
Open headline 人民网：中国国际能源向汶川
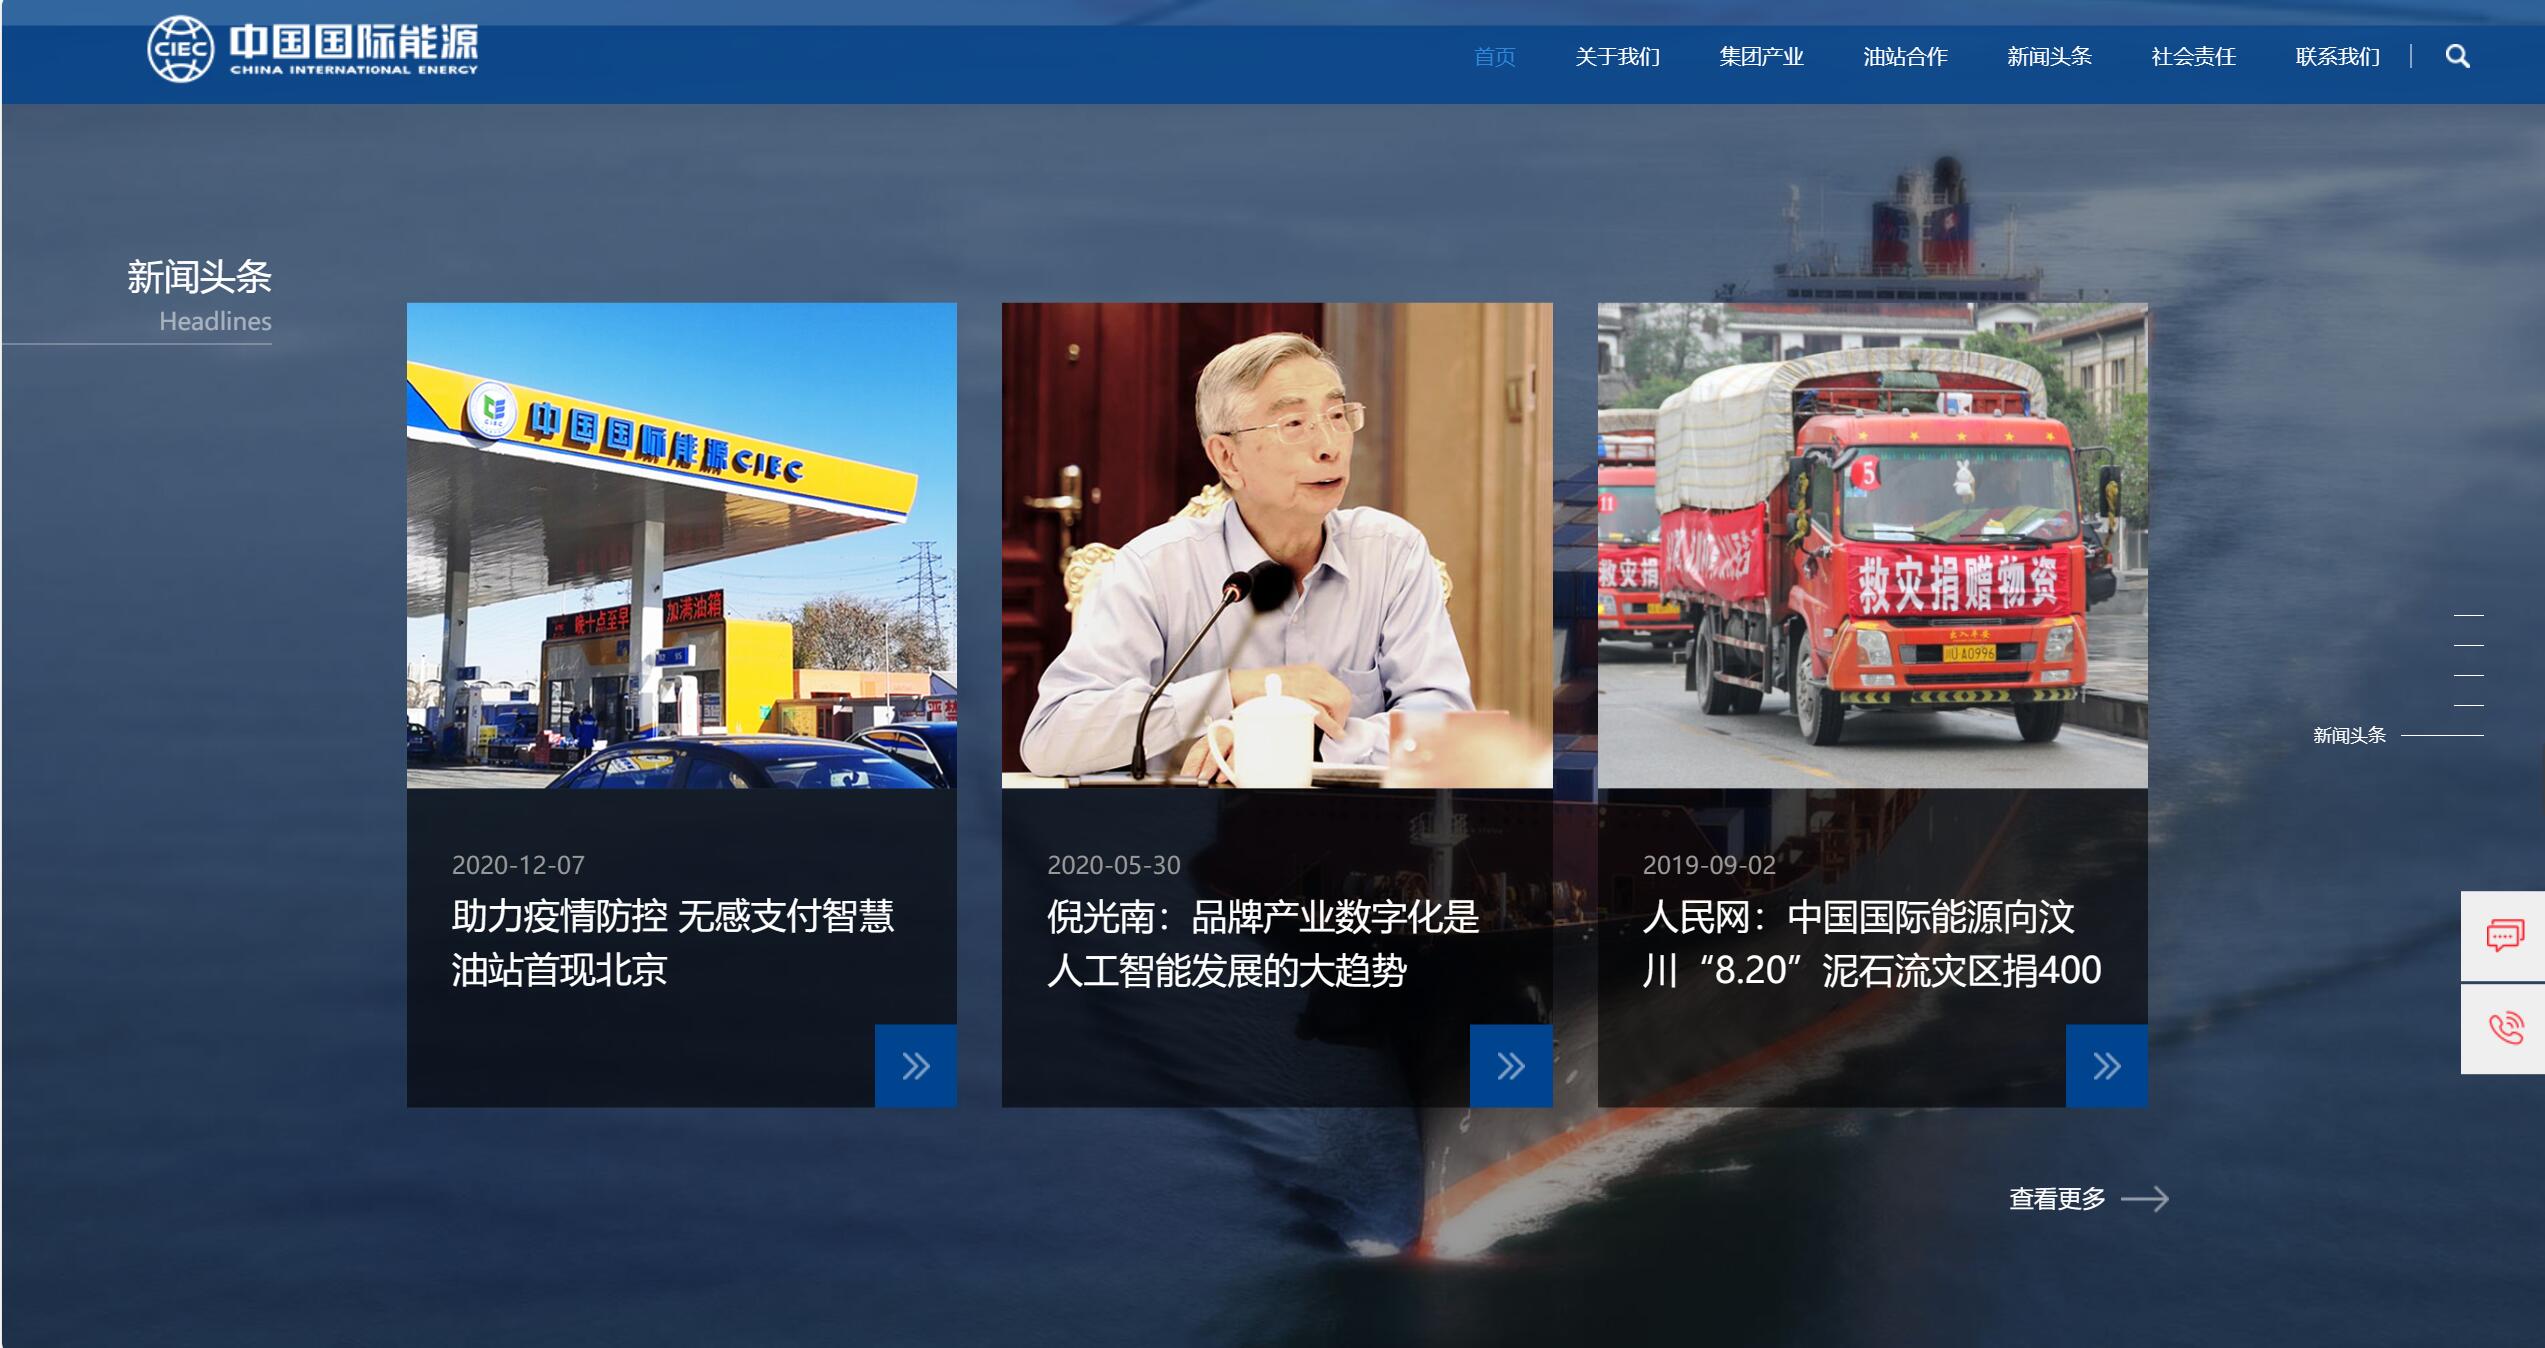pos(1872,943)
